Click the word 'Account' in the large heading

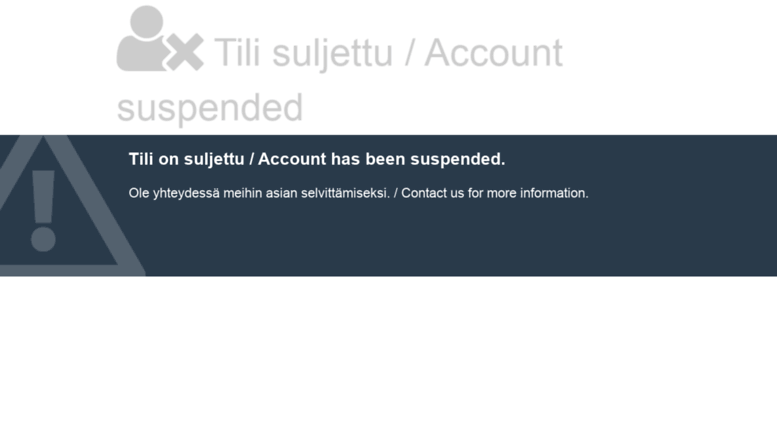coord(494,53)
